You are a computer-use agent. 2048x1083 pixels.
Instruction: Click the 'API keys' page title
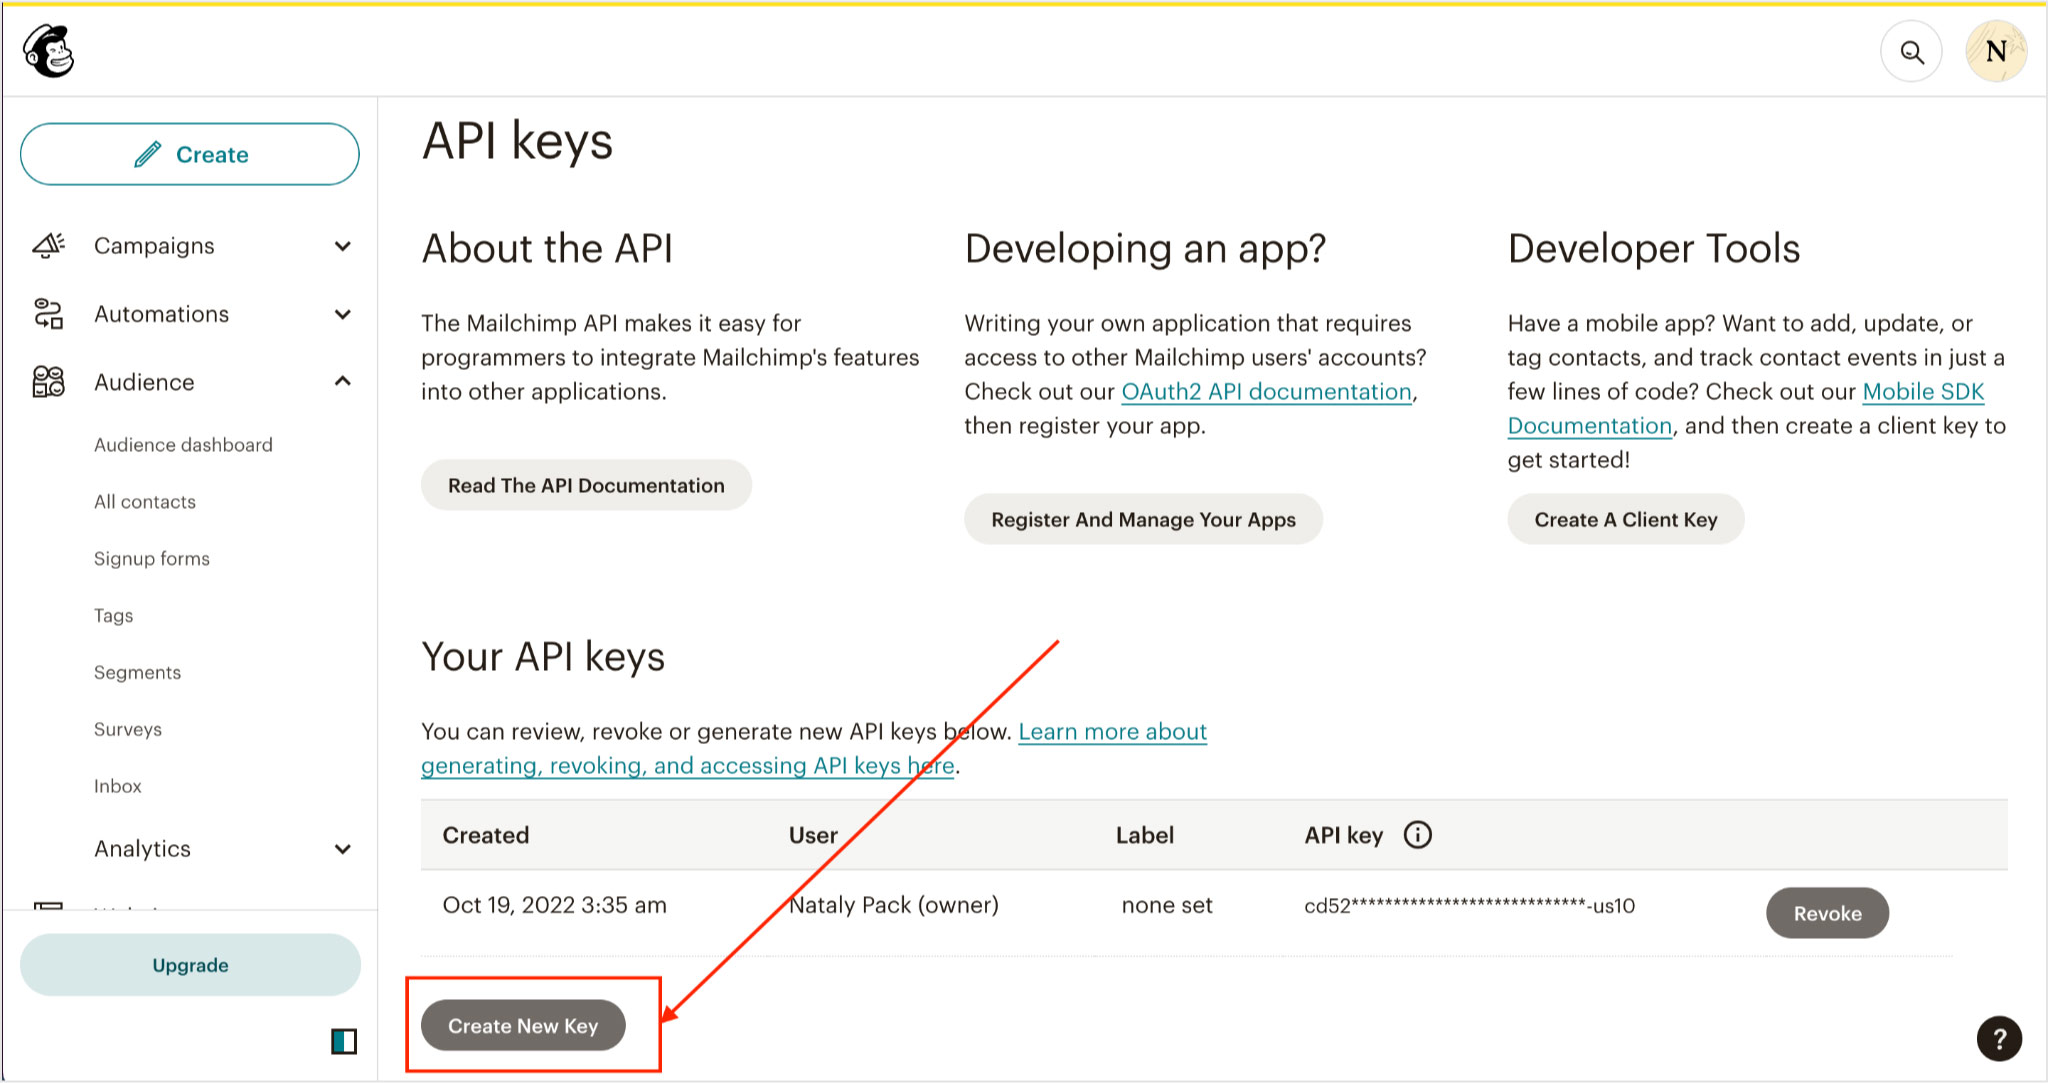pos(517,140)
